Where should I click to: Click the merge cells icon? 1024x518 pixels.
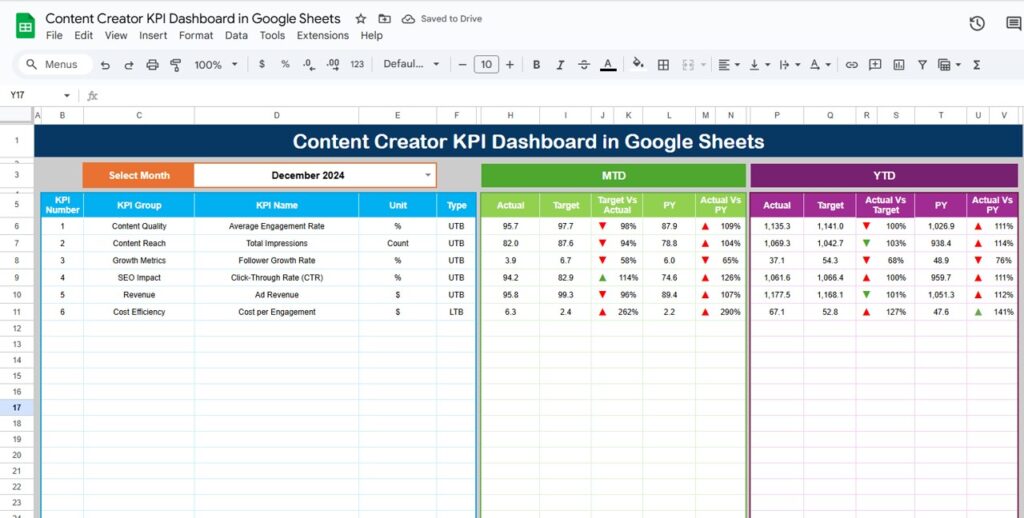(688, 65)
